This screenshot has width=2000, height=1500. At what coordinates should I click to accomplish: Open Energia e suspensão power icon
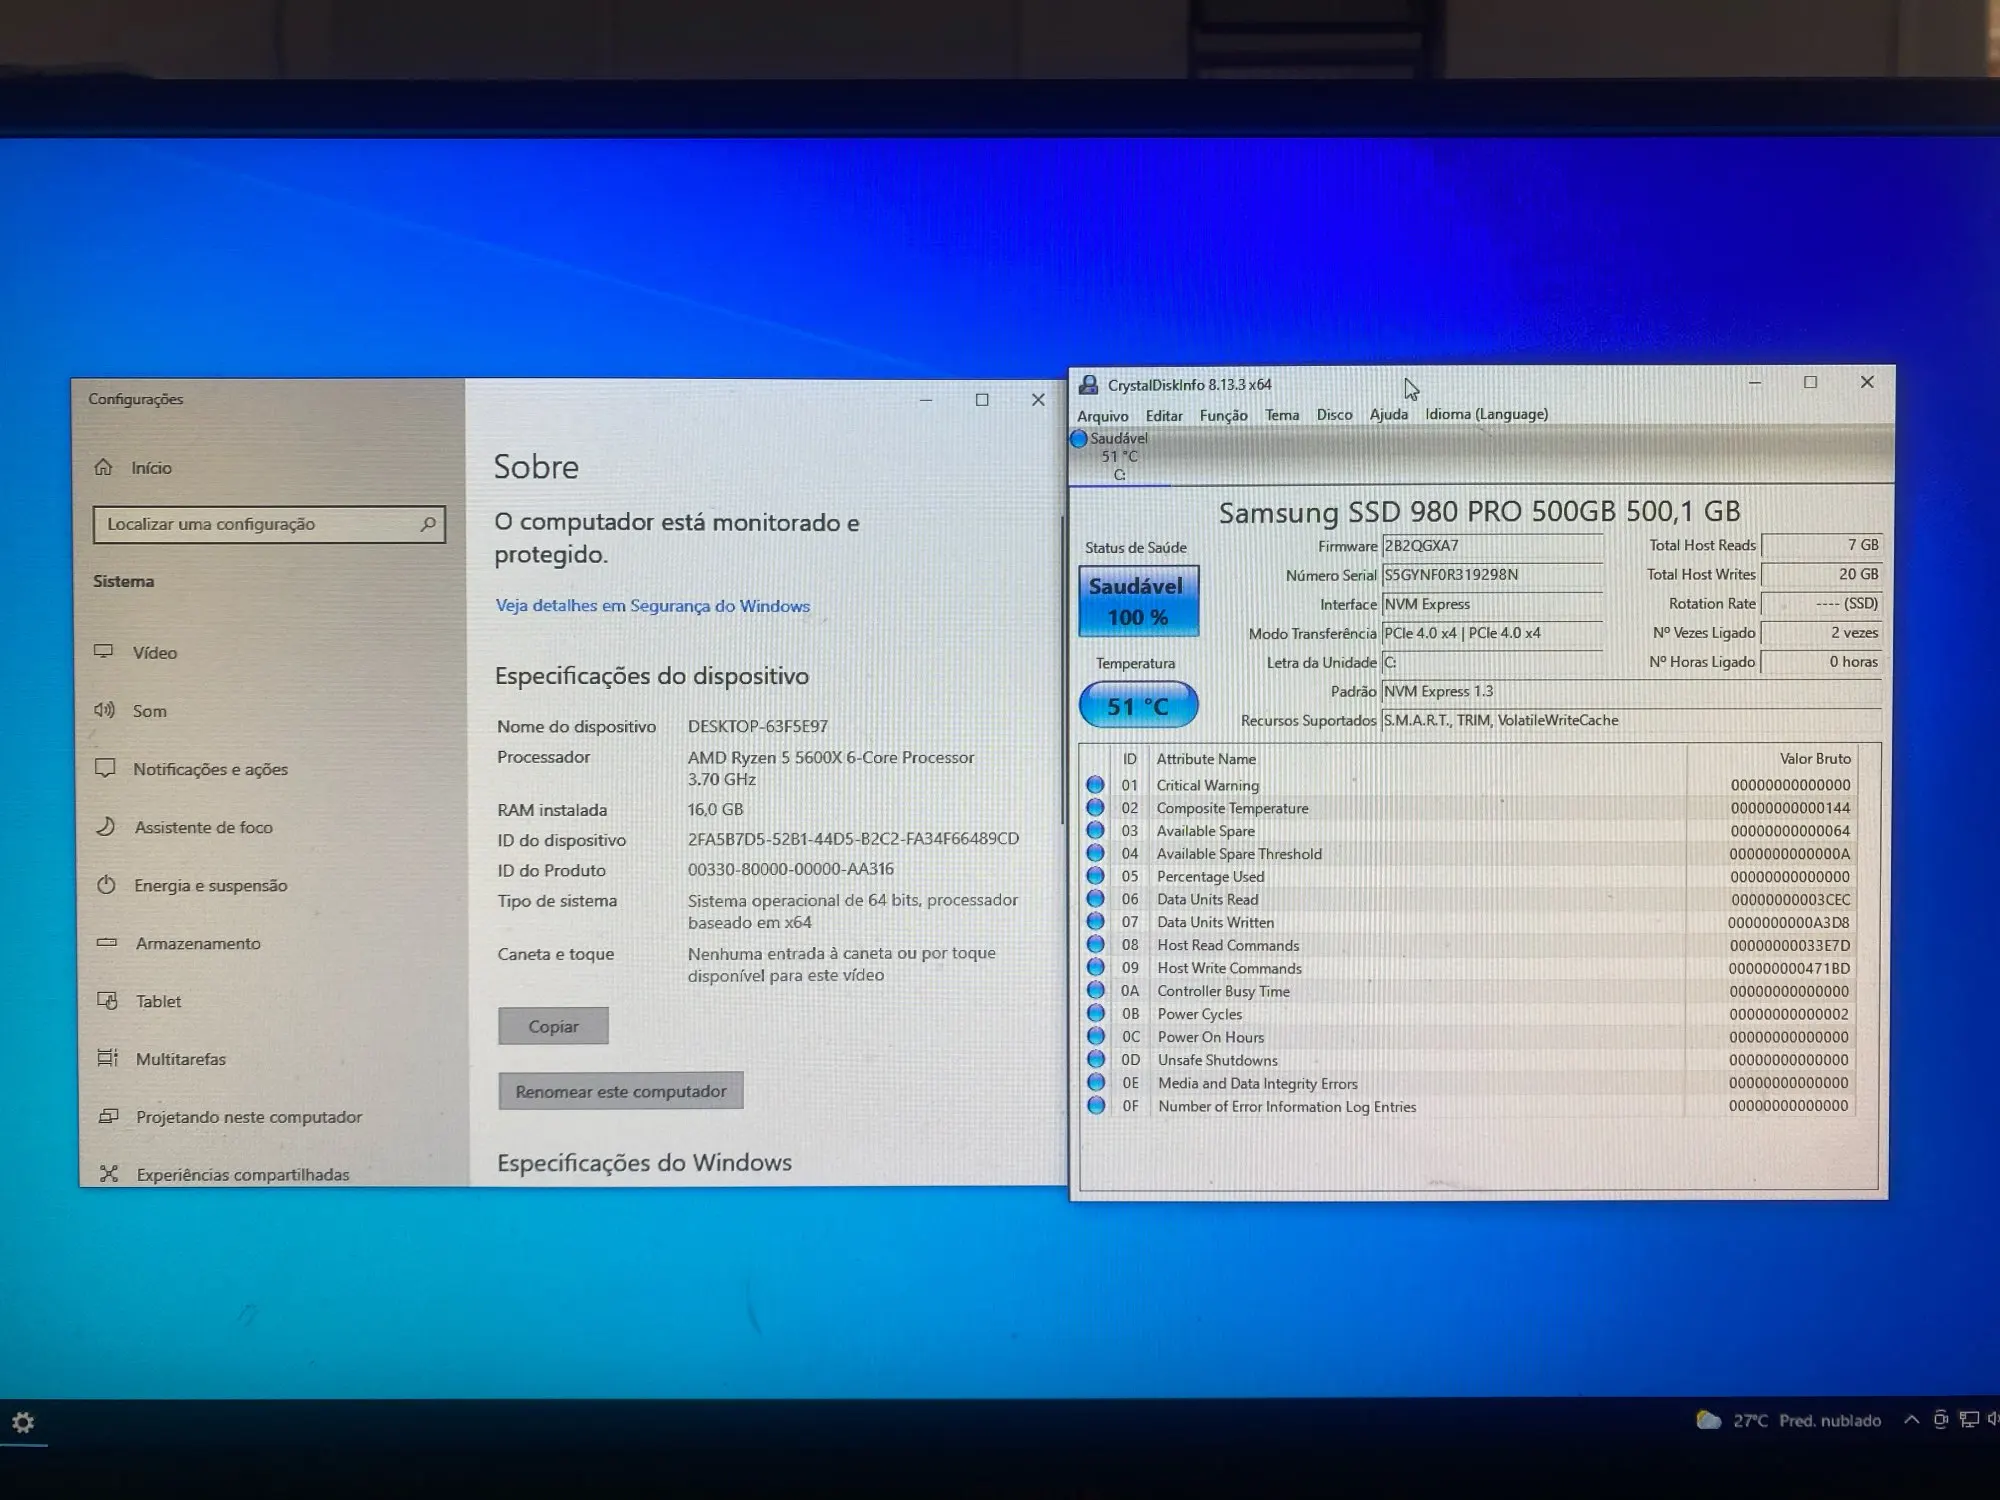point(106,885)
